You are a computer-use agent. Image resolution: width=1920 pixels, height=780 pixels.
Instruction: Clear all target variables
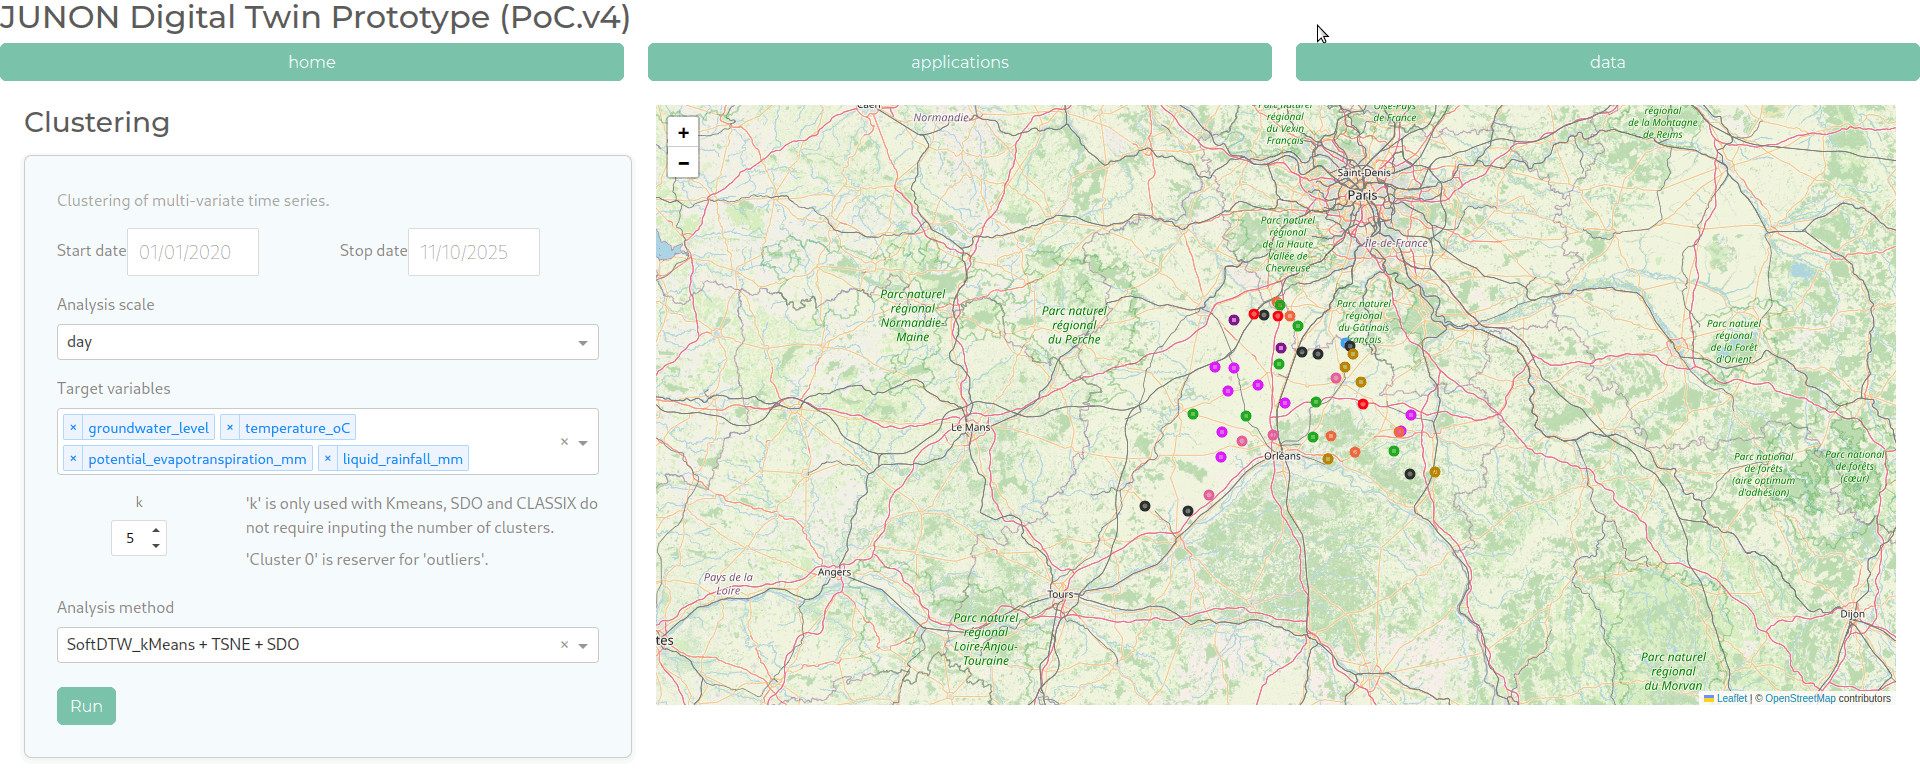[564, 442]
